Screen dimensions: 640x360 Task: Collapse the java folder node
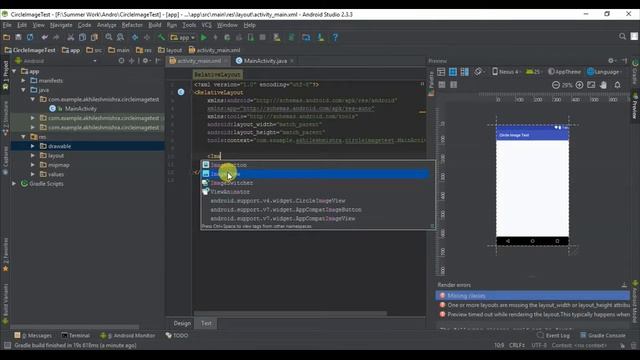click(24, 90)
